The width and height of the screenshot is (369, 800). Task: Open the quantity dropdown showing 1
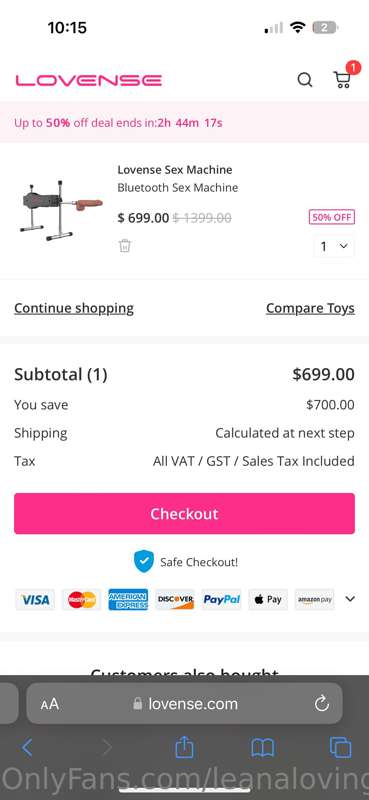pyautogui.click(x=334, y=246)
